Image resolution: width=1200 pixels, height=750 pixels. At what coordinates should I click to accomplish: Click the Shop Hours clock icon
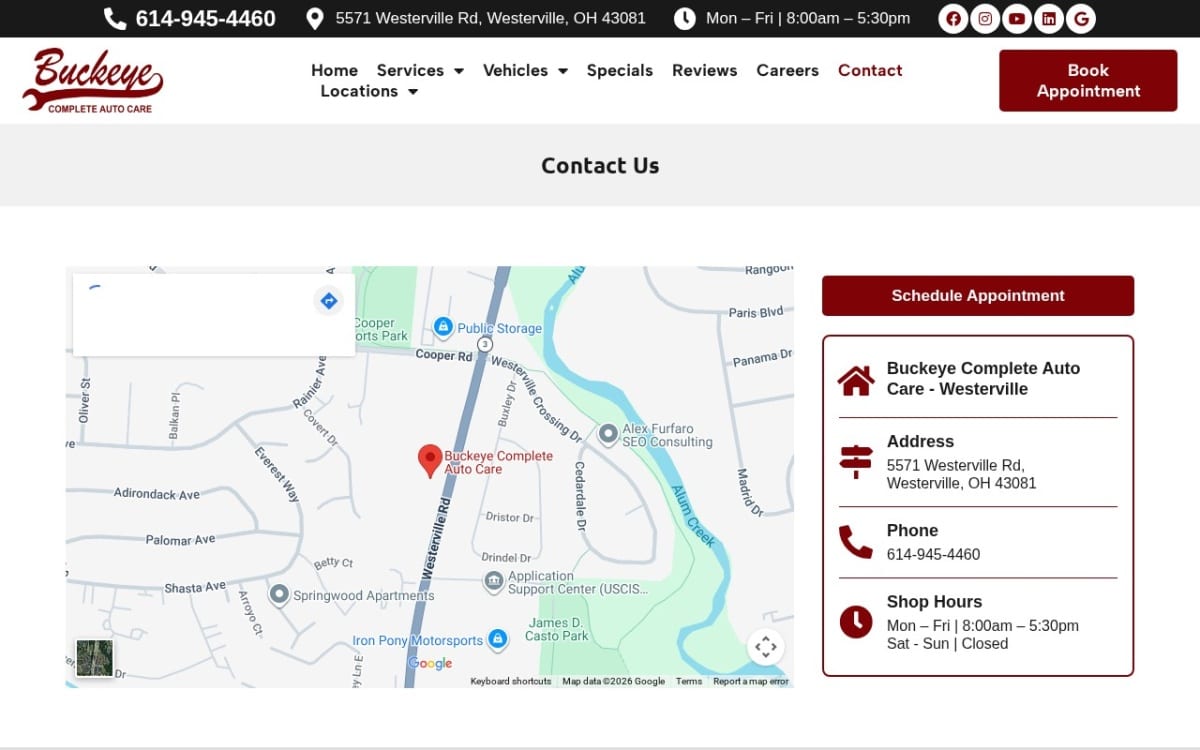856,622
